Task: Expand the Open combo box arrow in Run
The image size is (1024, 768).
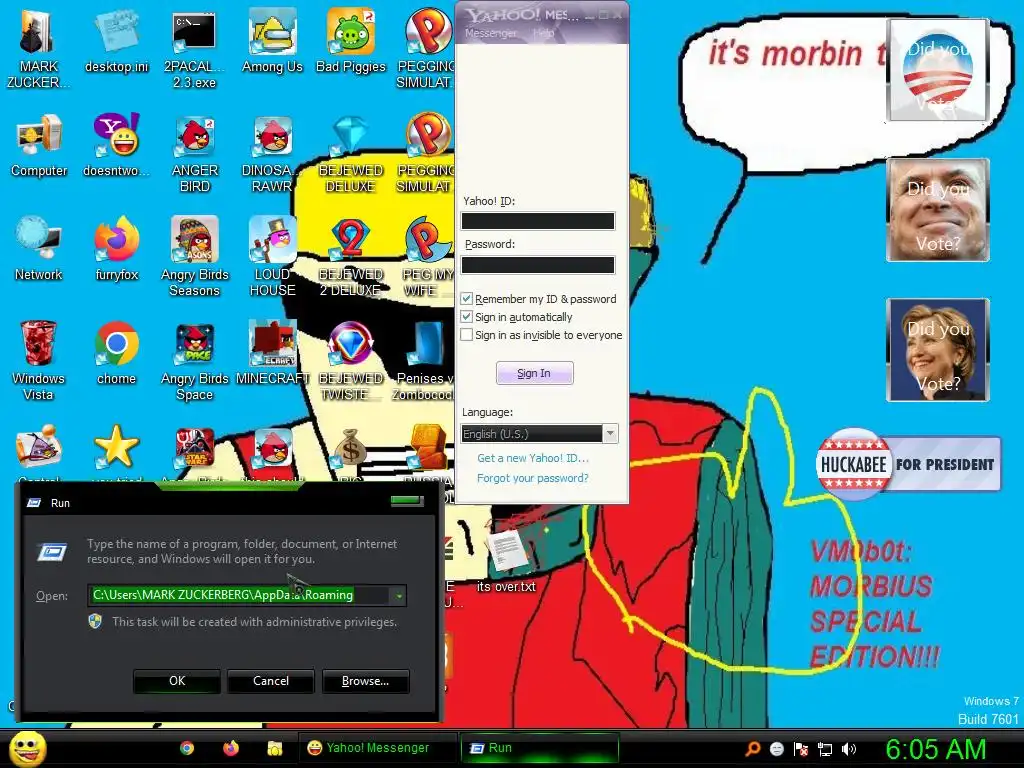Action: [x=398, y=595]
